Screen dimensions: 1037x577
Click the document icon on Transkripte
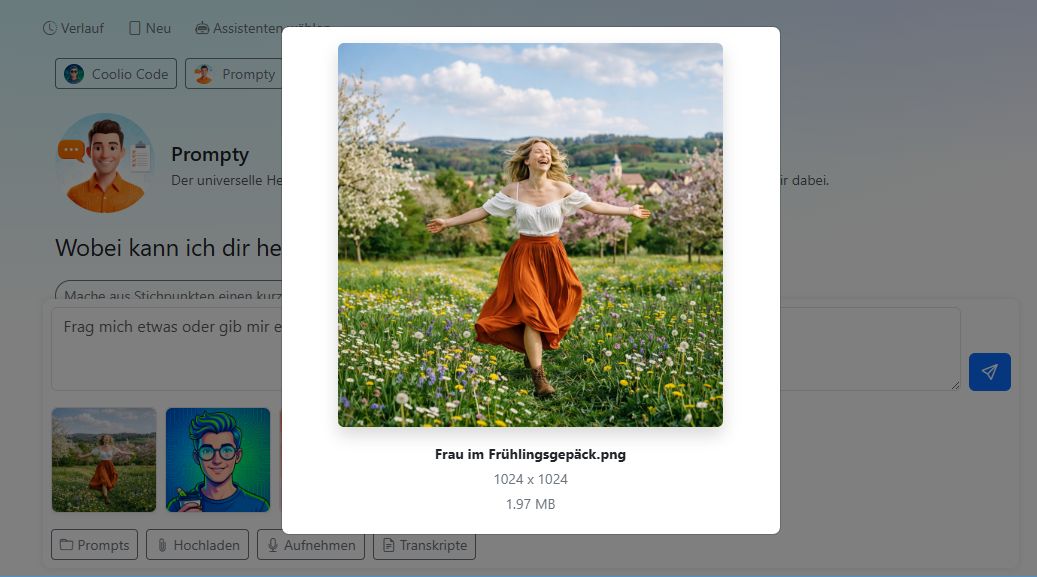coord(388,545)
